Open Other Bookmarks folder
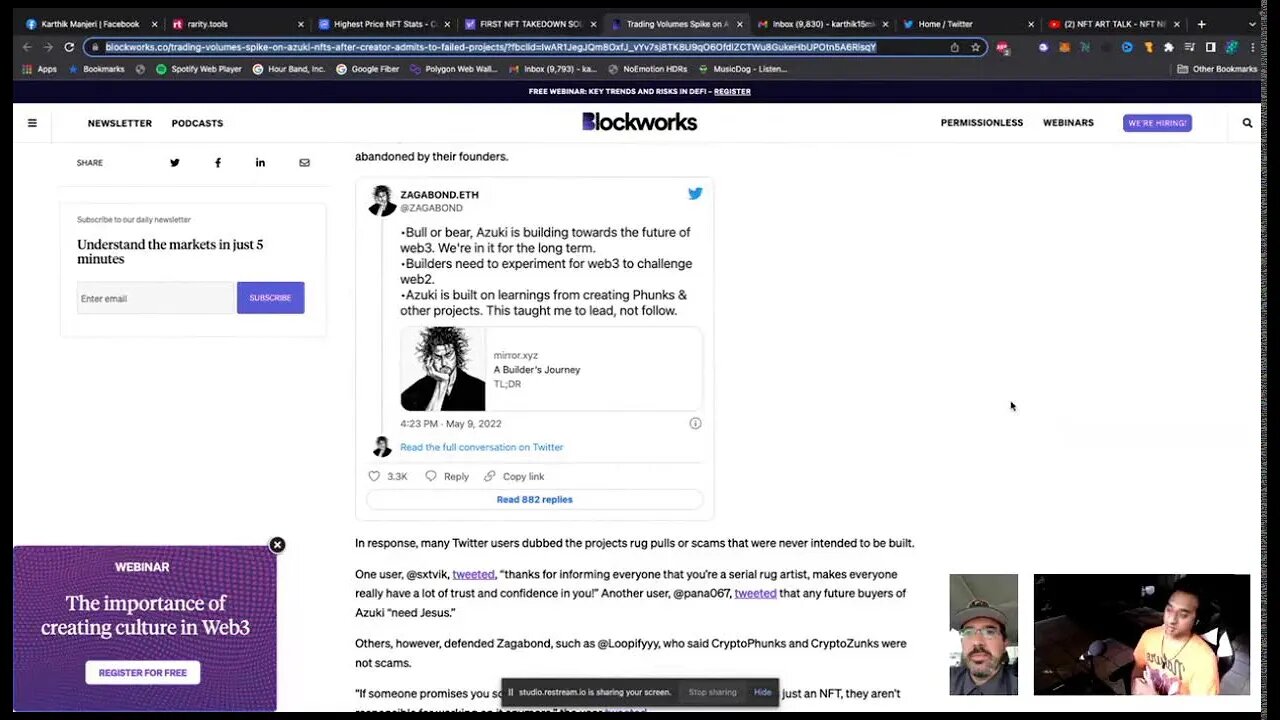Screen dimensions: 1280x720 click(x=1217, y=69)
